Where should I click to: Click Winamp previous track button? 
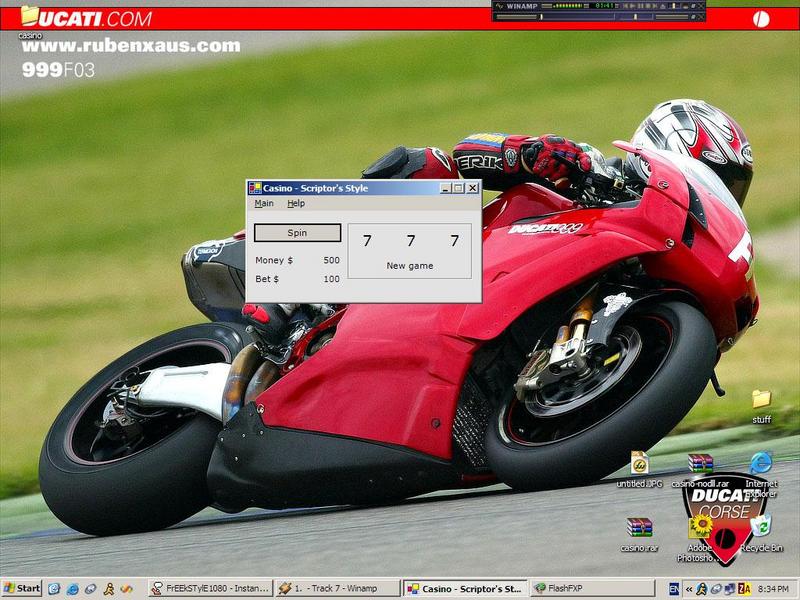[x=626, y=6]
